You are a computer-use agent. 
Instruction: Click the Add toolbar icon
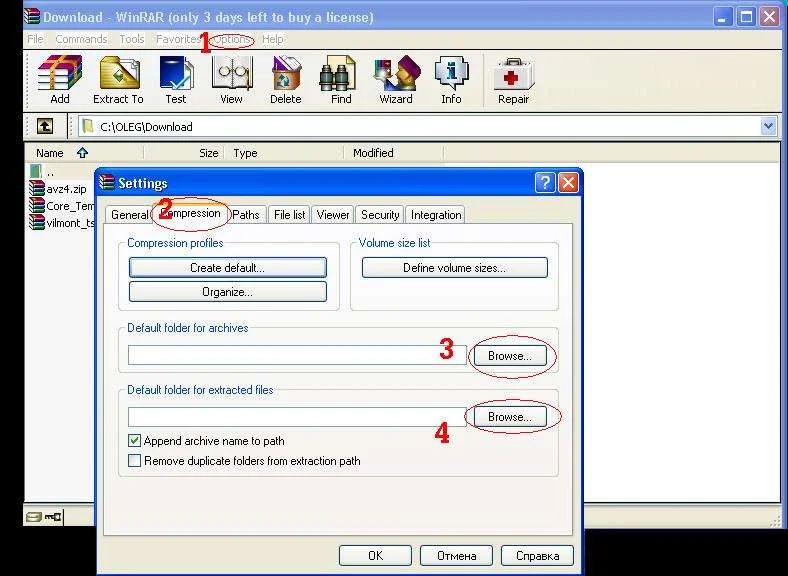(60, 79)
